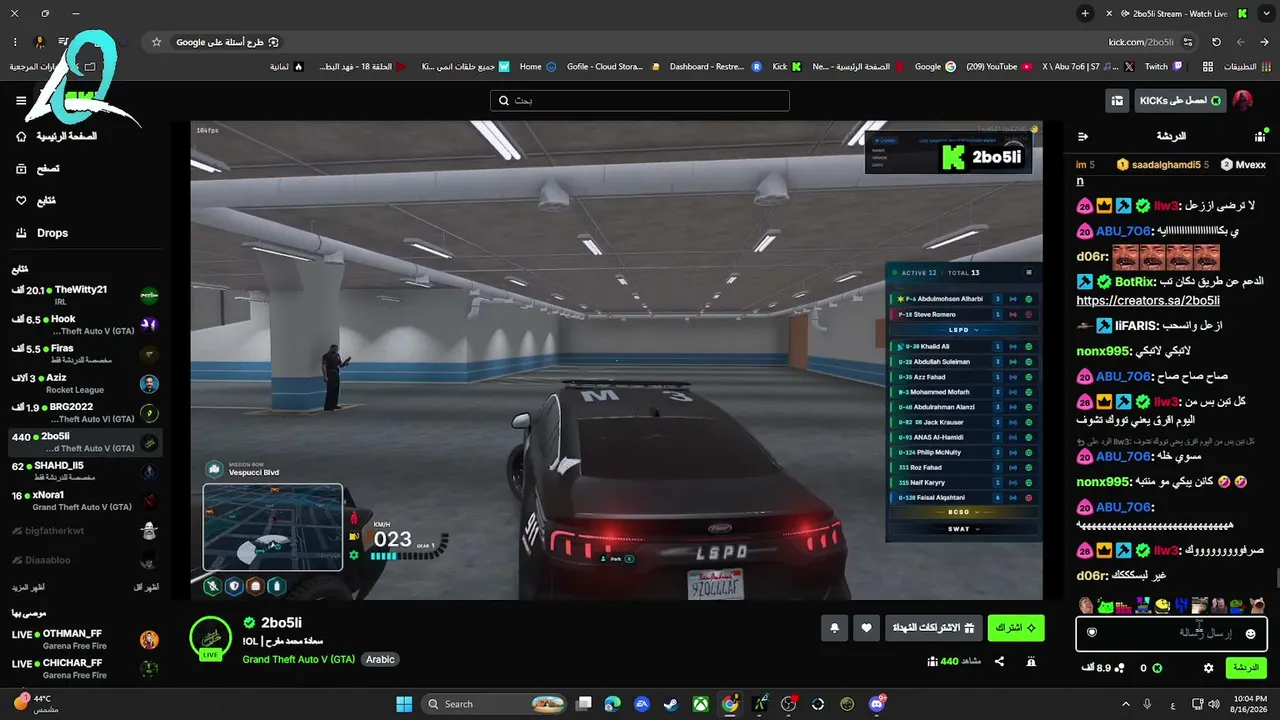Open Windows Start menu
The height and width of the screenshot is (720, 1280).
click(x=403, y=704)
